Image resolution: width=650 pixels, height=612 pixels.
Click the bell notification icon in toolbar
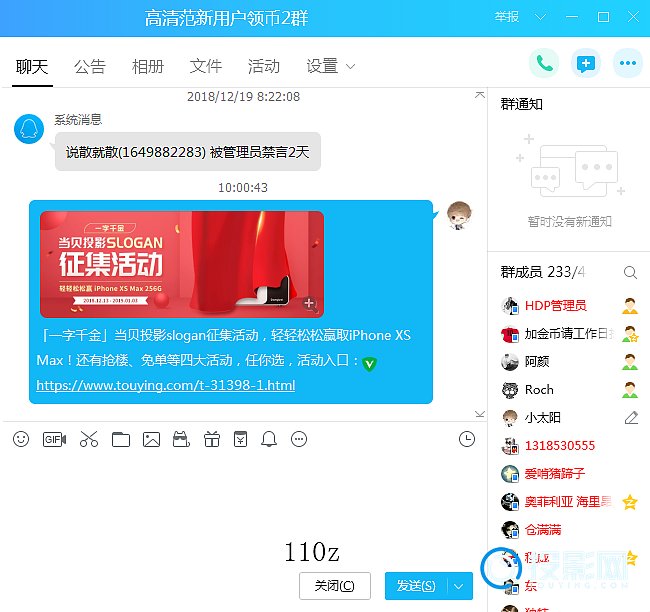coord(269,439)
